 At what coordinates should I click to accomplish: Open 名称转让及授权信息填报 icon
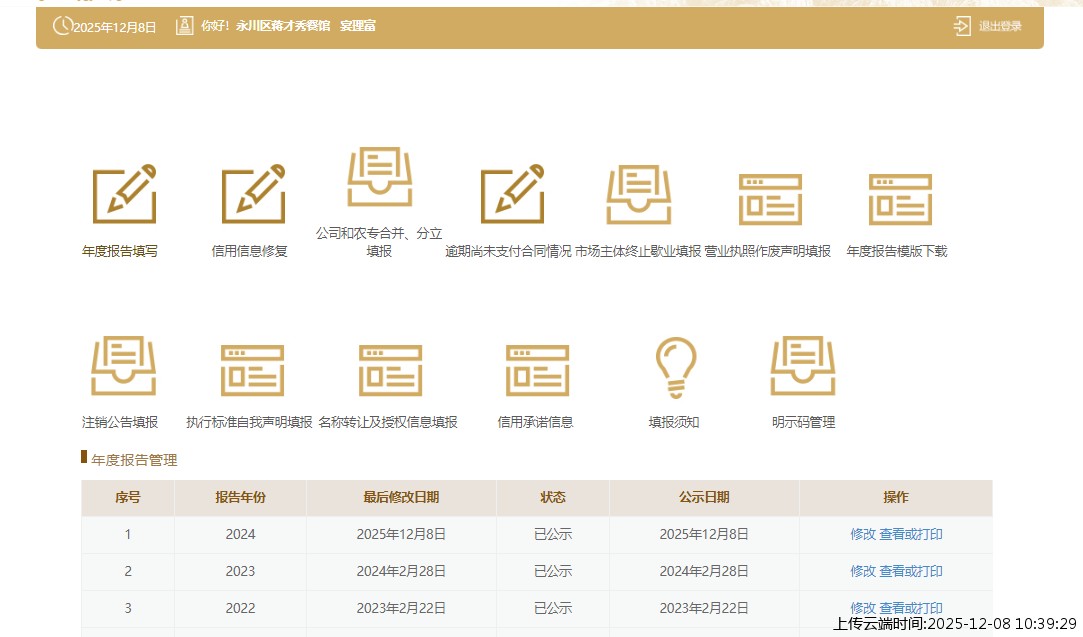pyautogui.click(x=390, y=370)
